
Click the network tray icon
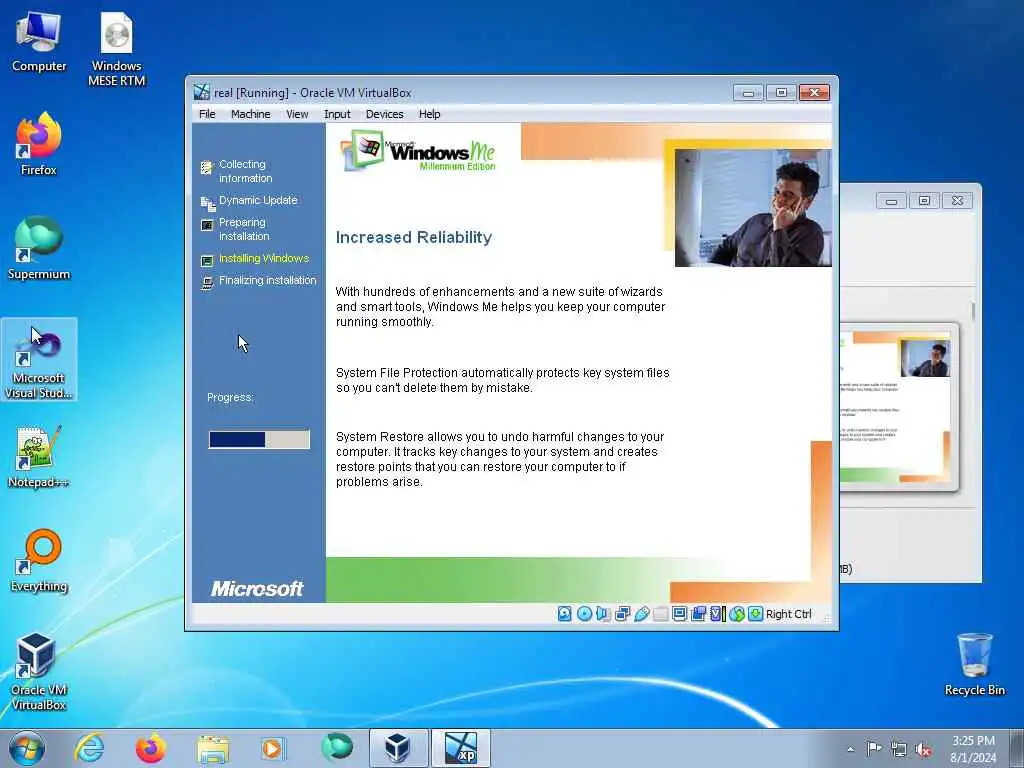pyautogui.click(x=899, y=749)
